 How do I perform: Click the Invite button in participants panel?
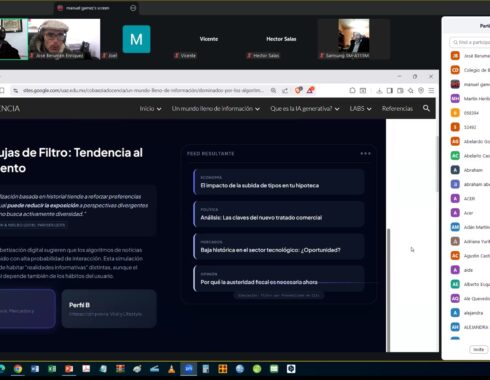(x=478, y=349)
